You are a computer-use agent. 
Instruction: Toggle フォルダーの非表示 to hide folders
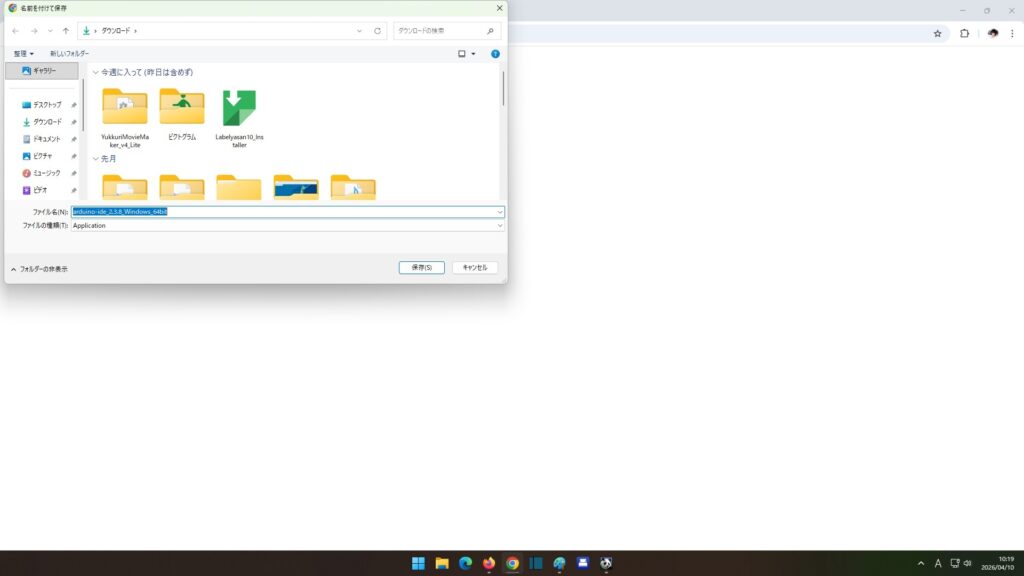tap(39, 269)
